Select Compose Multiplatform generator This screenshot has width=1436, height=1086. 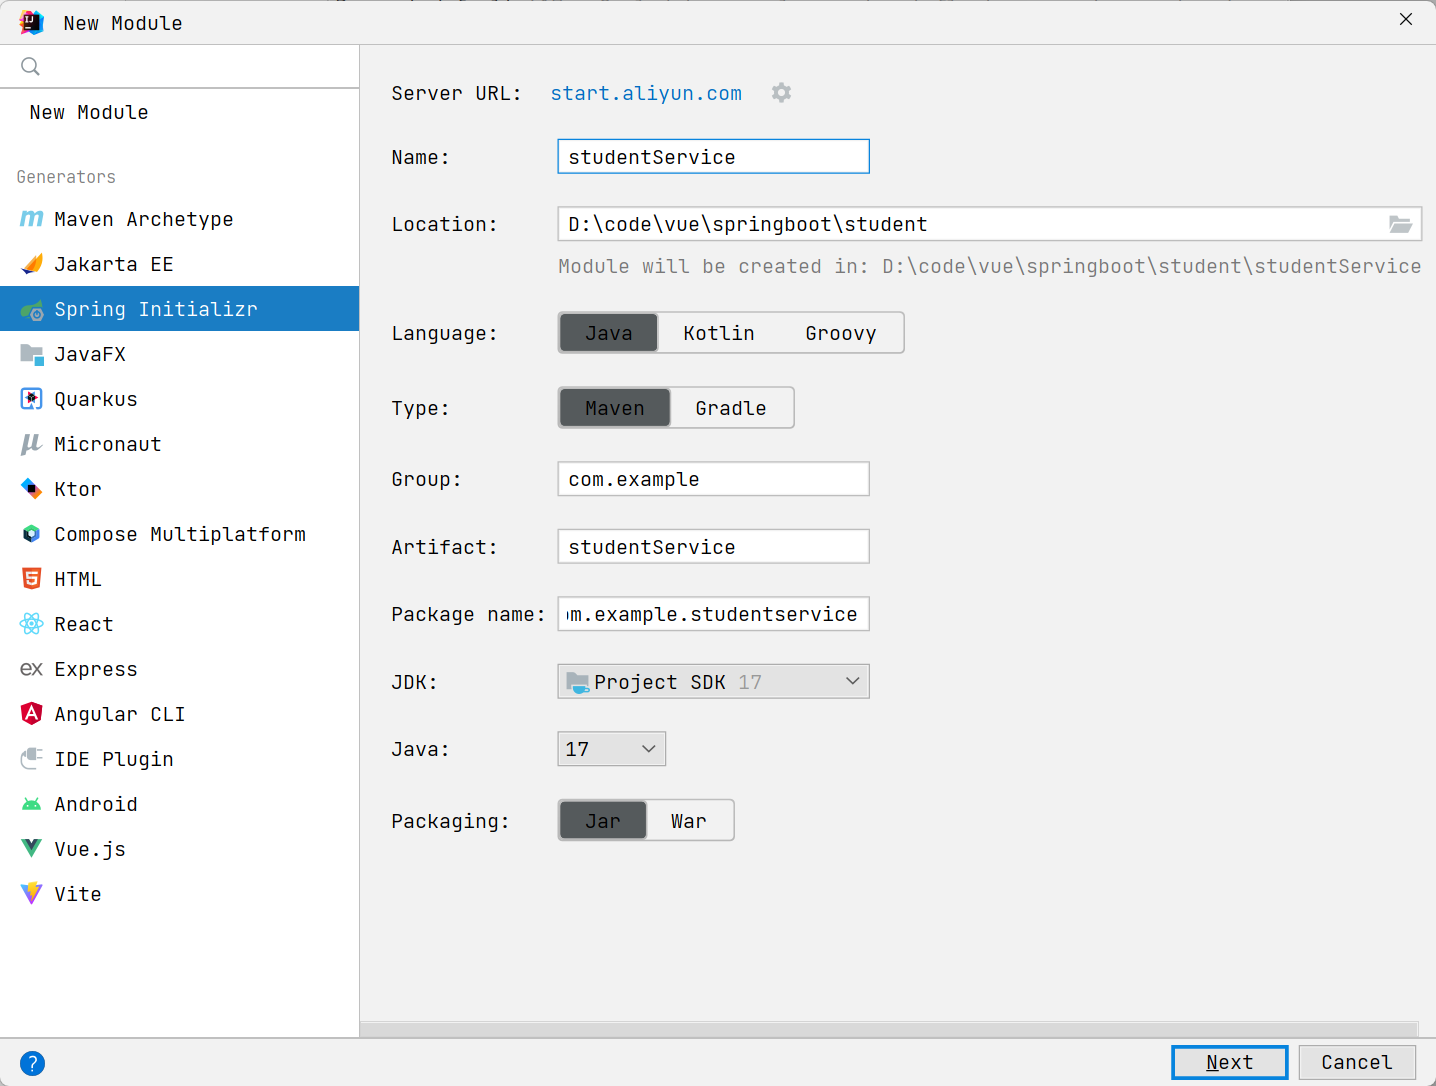click(x=180, y=534)
